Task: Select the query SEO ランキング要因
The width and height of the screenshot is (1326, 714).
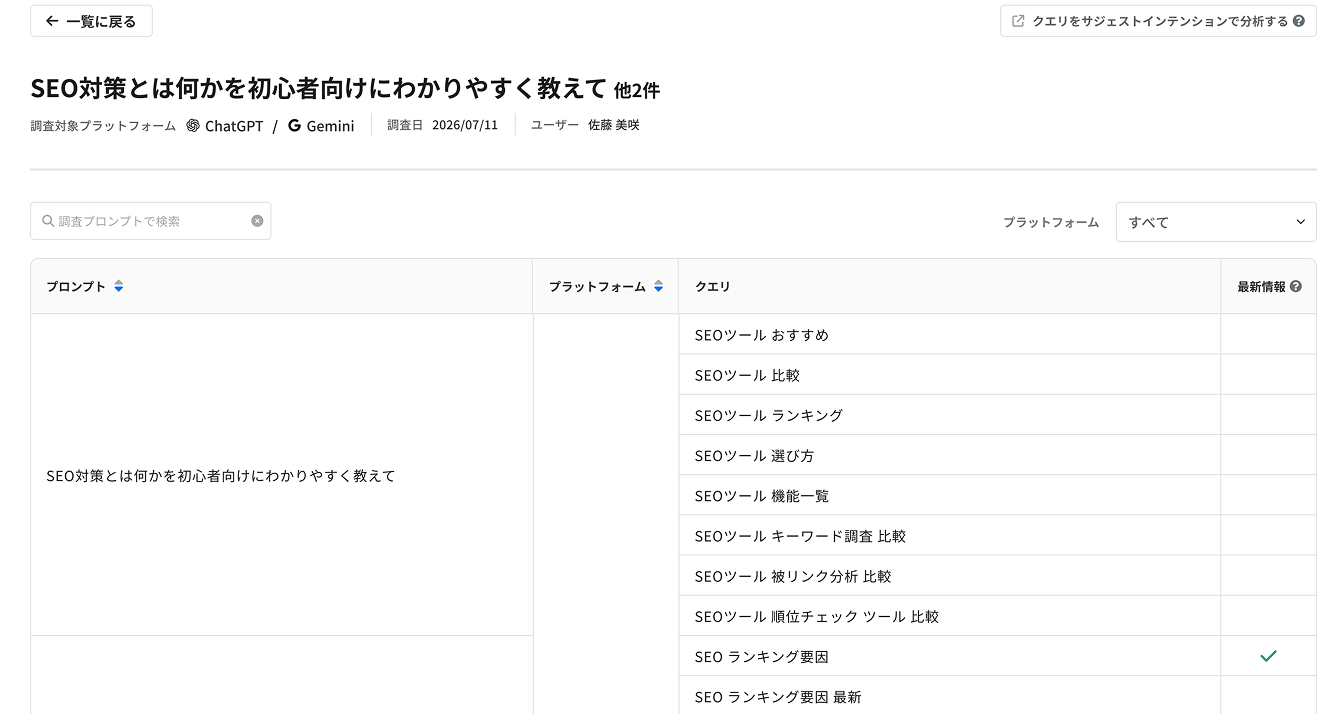Action: [x=762, y=656]
